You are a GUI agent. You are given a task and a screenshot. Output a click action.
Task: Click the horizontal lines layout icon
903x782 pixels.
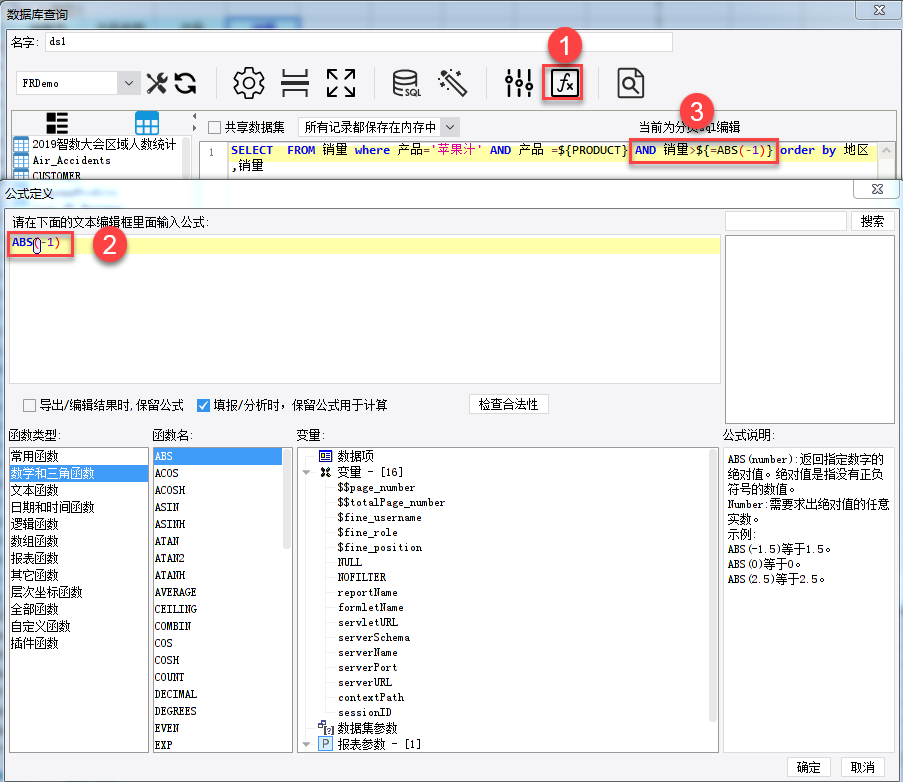(295, 83)
